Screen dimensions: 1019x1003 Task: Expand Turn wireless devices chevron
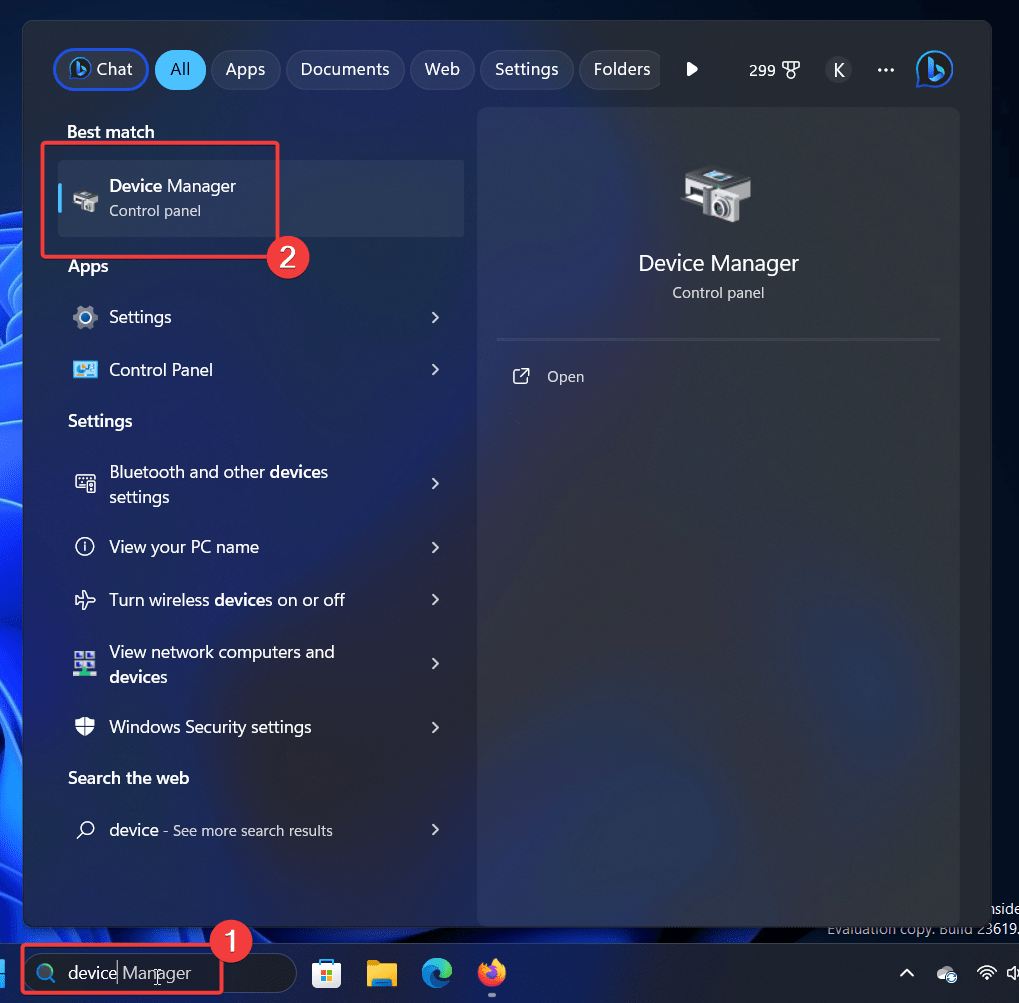click(x=435, y=599)
